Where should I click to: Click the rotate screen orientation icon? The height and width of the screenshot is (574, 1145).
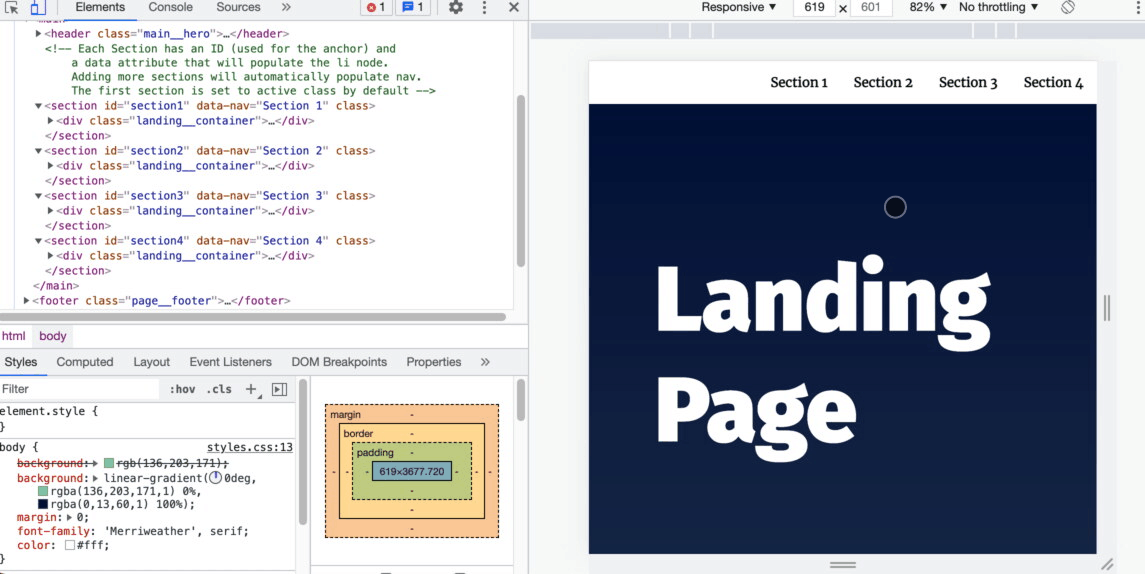pos(1068,7)
